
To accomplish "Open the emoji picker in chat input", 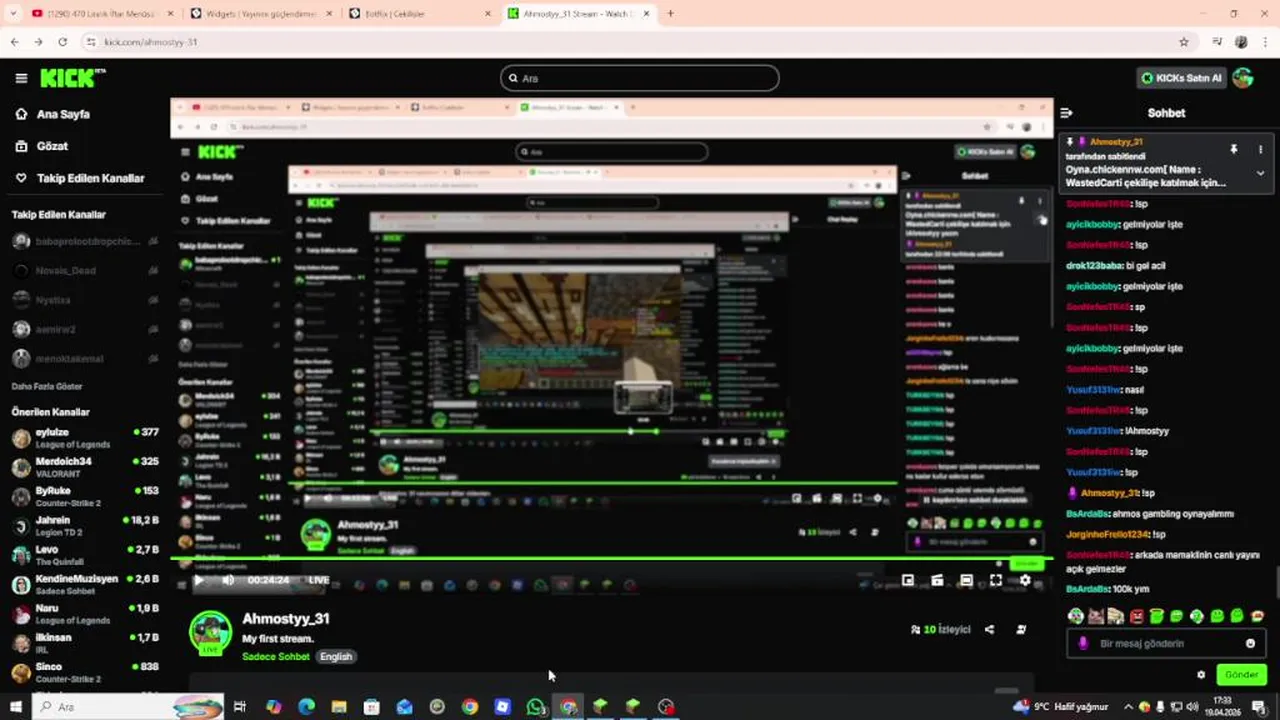I will (x=1250, y=643).
